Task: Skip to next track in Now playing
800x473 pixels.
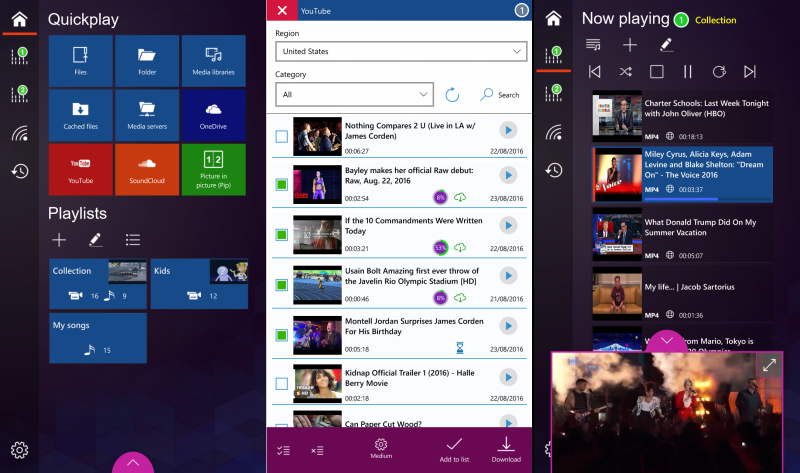Action: [x=749, y=71]
